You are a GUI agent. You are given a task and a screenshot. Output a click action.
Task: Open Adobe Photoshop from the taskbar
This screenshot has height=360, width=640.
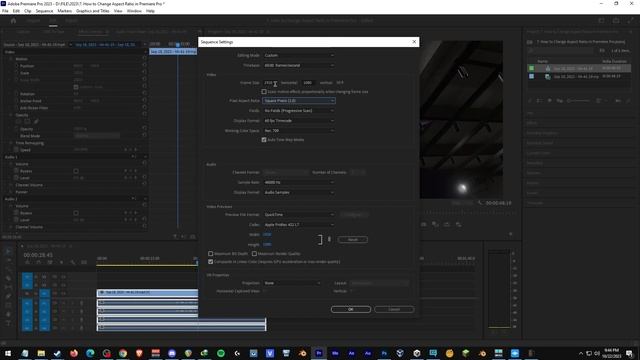(384, 353)
